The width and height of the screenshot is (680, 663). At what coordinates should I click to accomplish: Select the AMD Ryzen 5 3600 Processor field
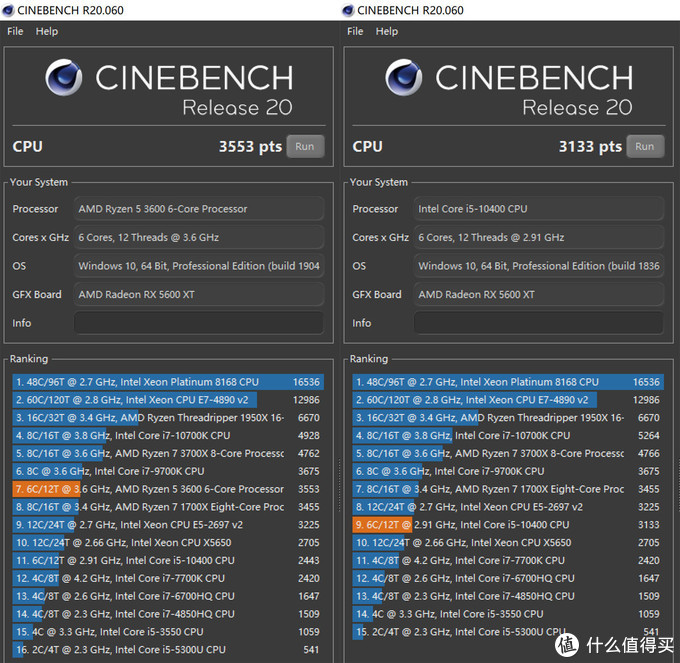tap(198, 209)
